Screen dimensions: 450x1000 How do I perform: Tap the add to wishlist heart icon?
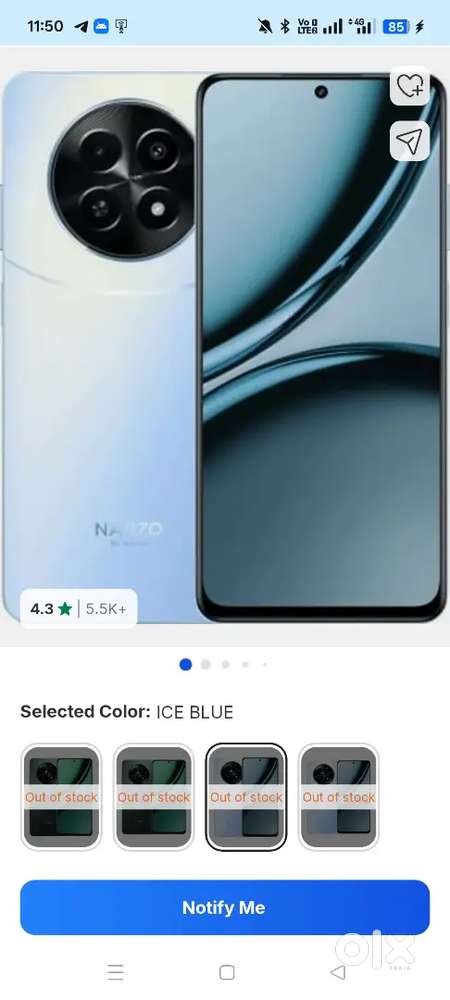410,86
